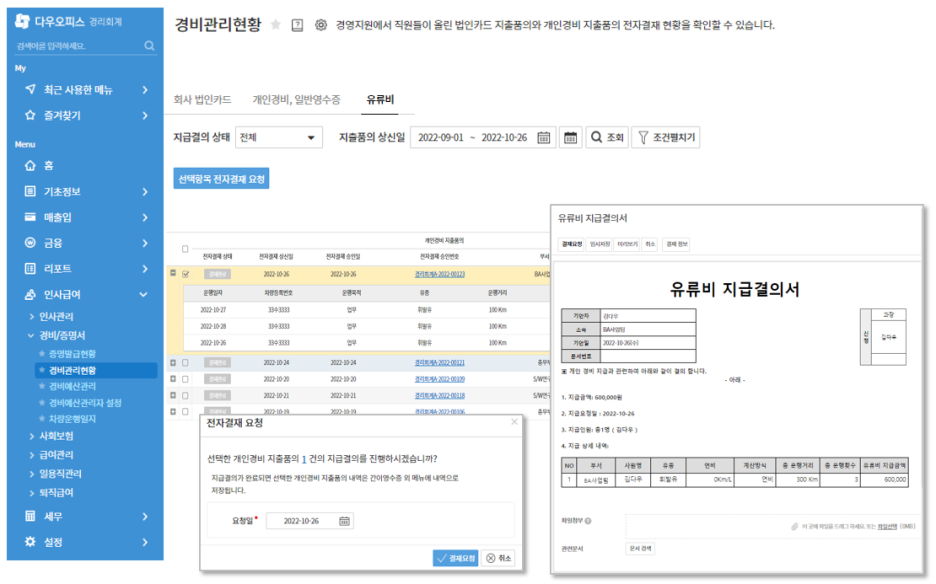Click the 즐겨찾기 star in the sidebar
The width and height of the screenshot is (936, 584).
tap(32, 115)
